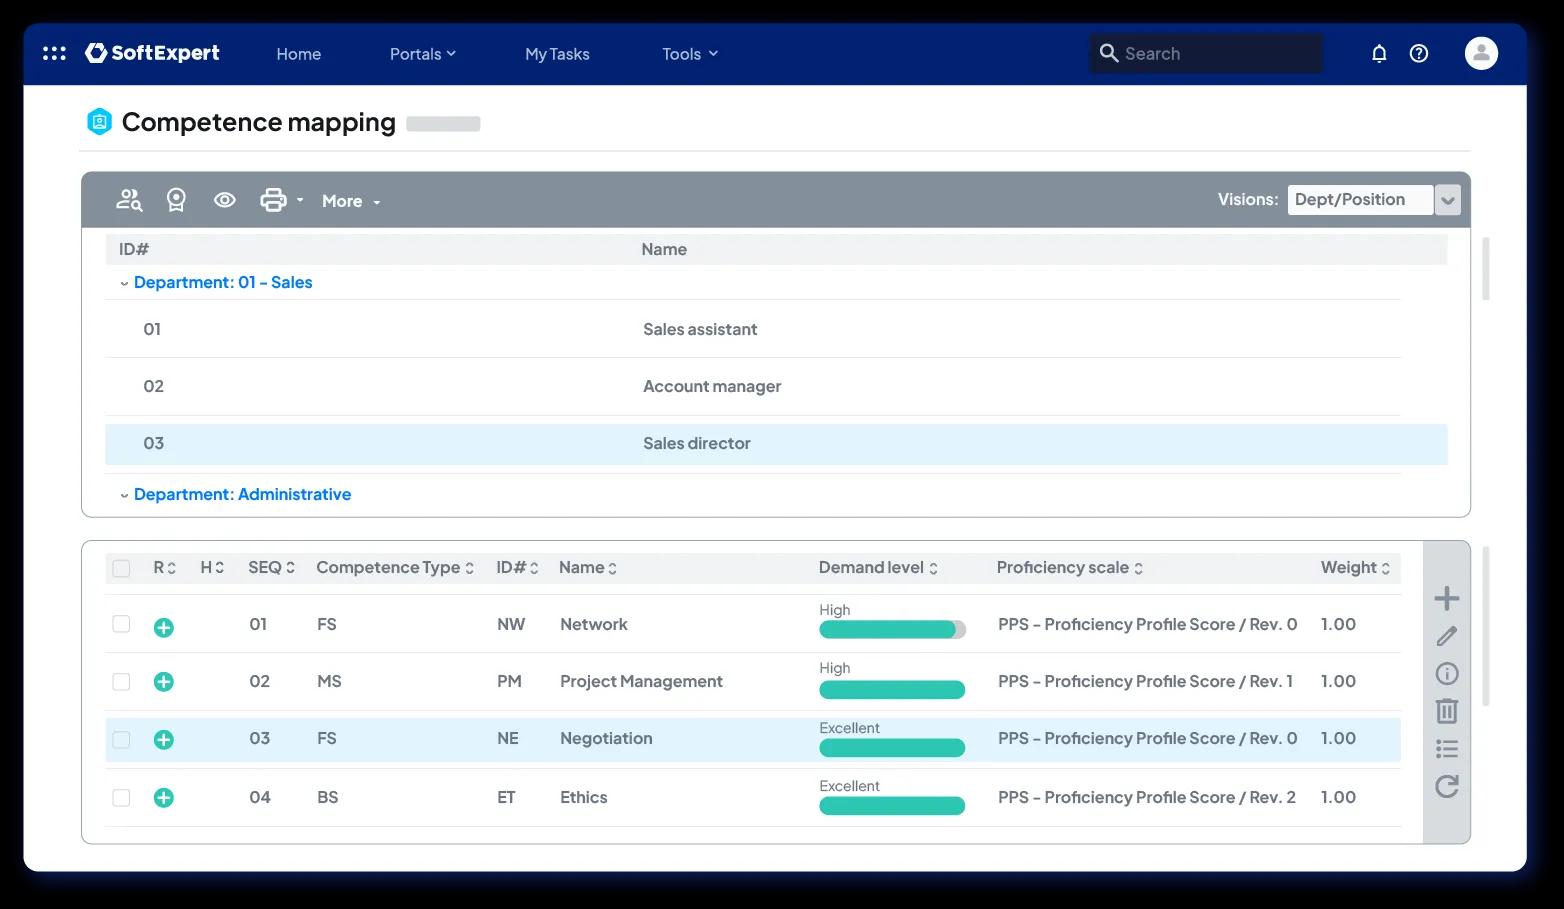Click the info circle icon
The width and height of the screenshot is (1564, 909).
tap(1447, 673)
